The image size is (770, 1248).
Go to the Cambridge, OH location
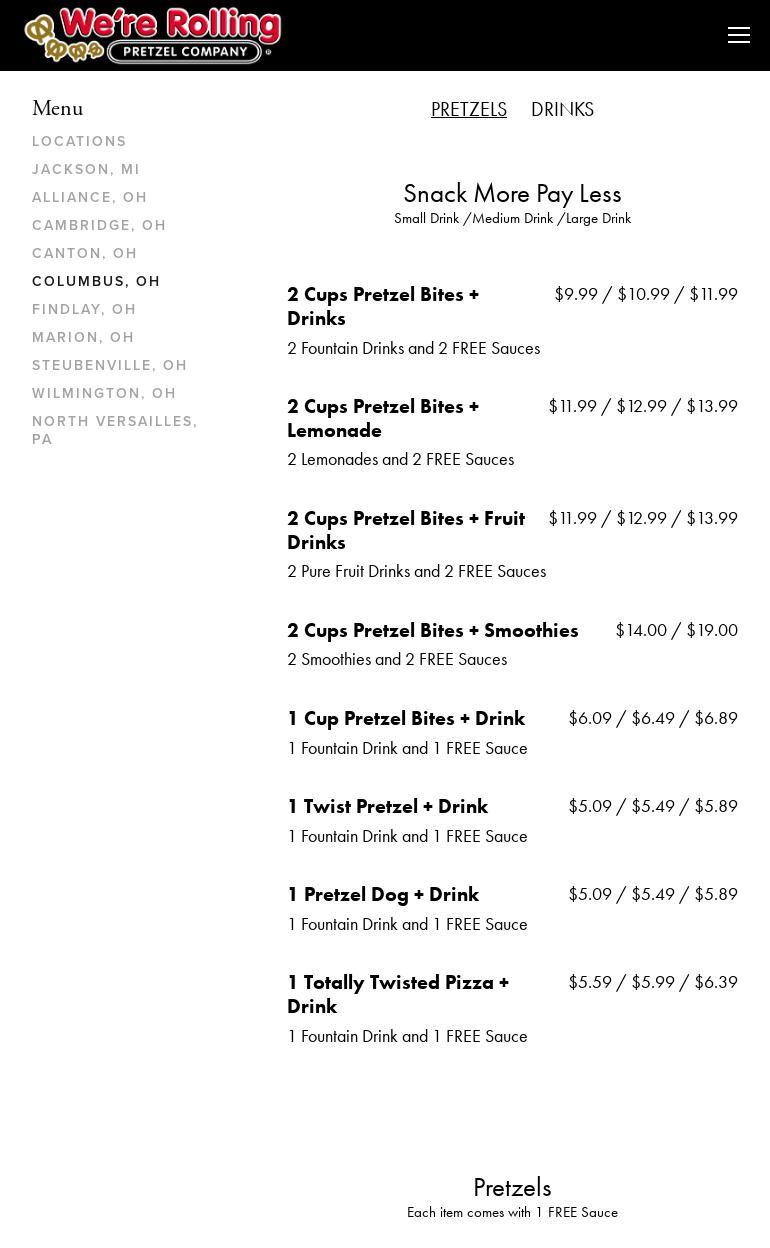99,226
